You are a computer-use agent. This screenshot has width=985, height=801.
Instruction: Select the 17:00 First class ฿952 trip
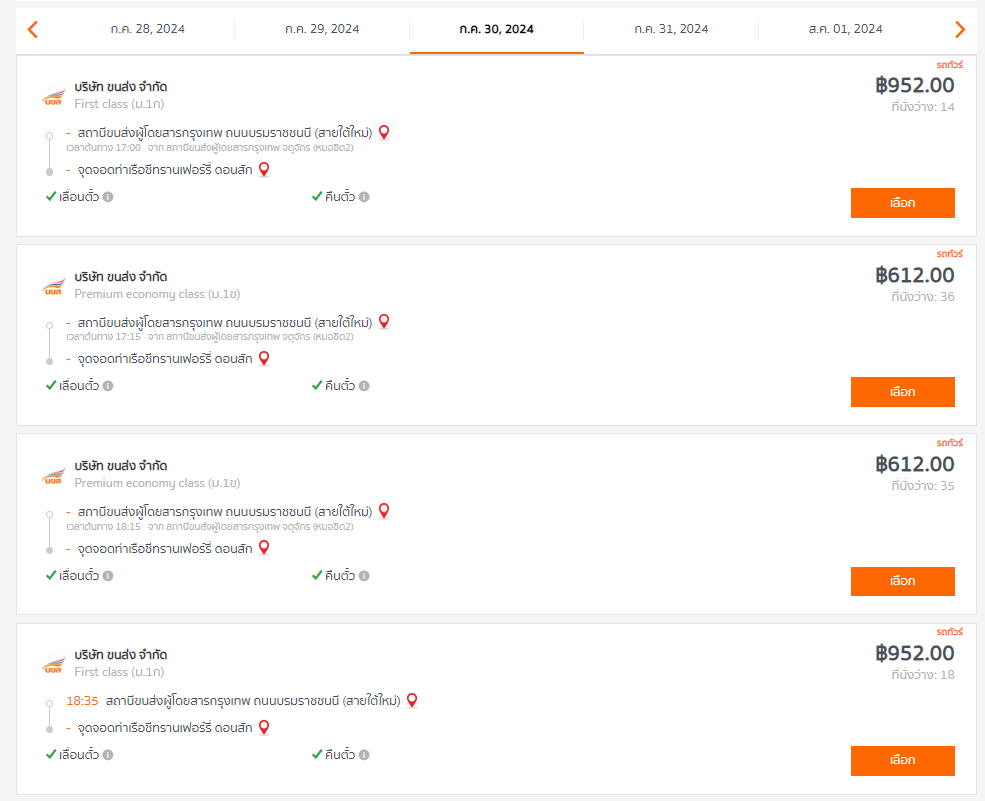click(903, 203)
